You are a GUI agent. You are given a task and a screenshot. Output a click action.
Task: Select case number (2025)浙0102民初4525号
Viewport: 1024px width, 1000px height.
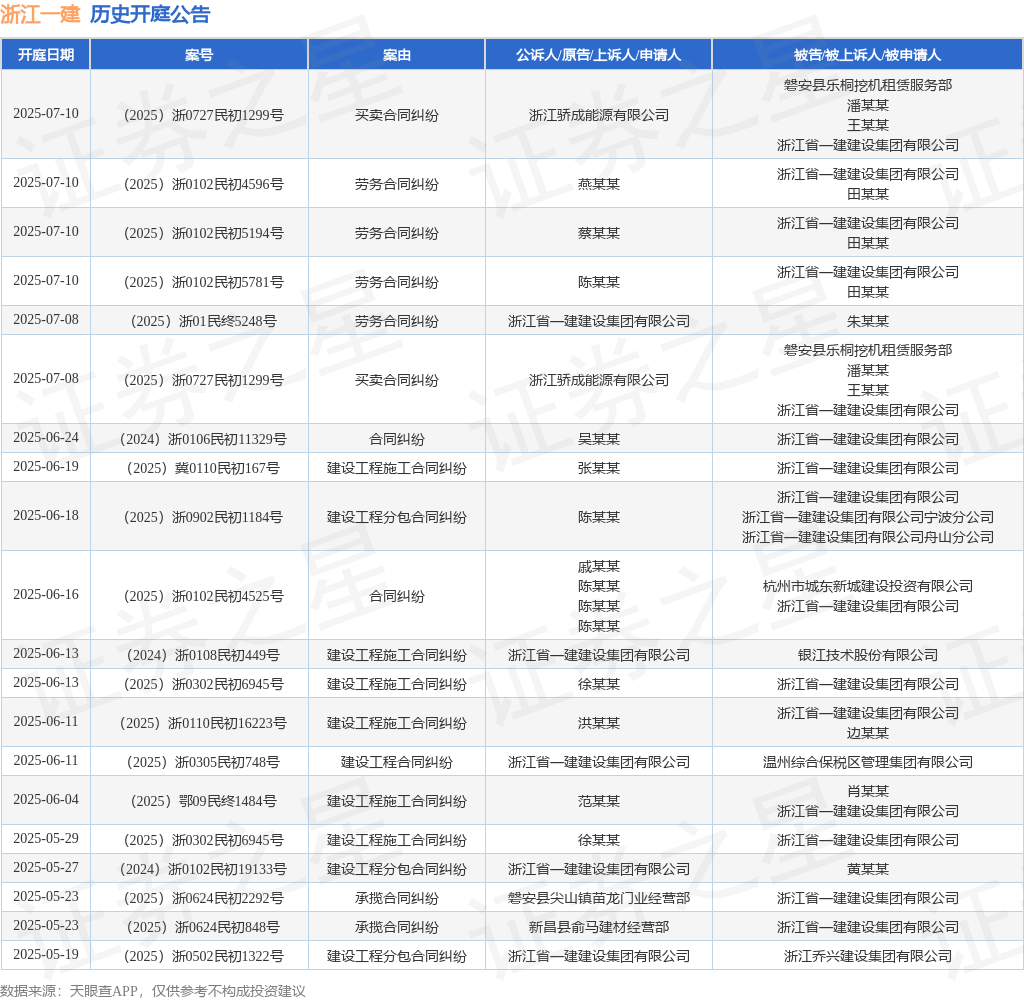tap(204, 596)
